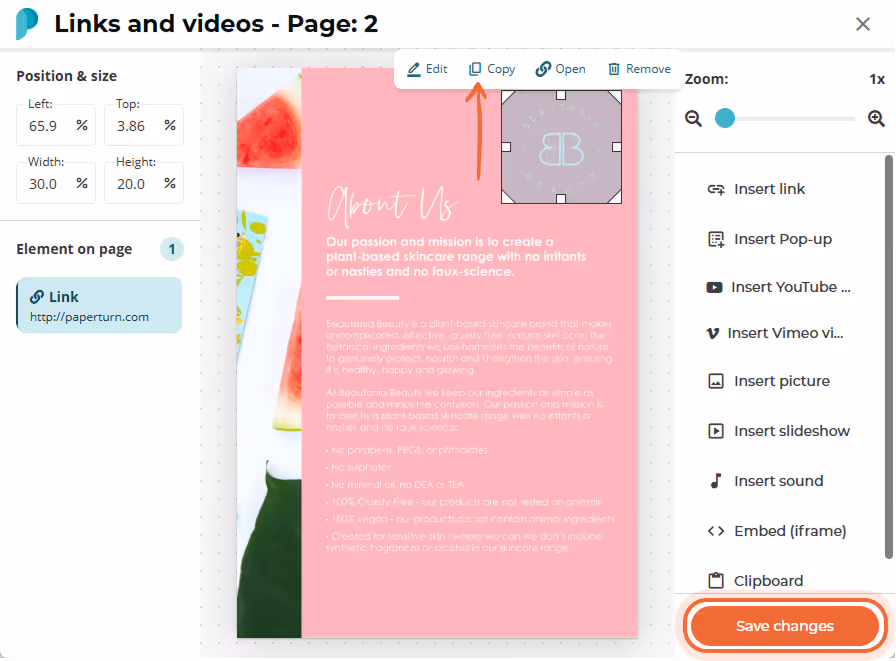
Task: Click the Insert sound note icon
Action: tap(715, 481)
